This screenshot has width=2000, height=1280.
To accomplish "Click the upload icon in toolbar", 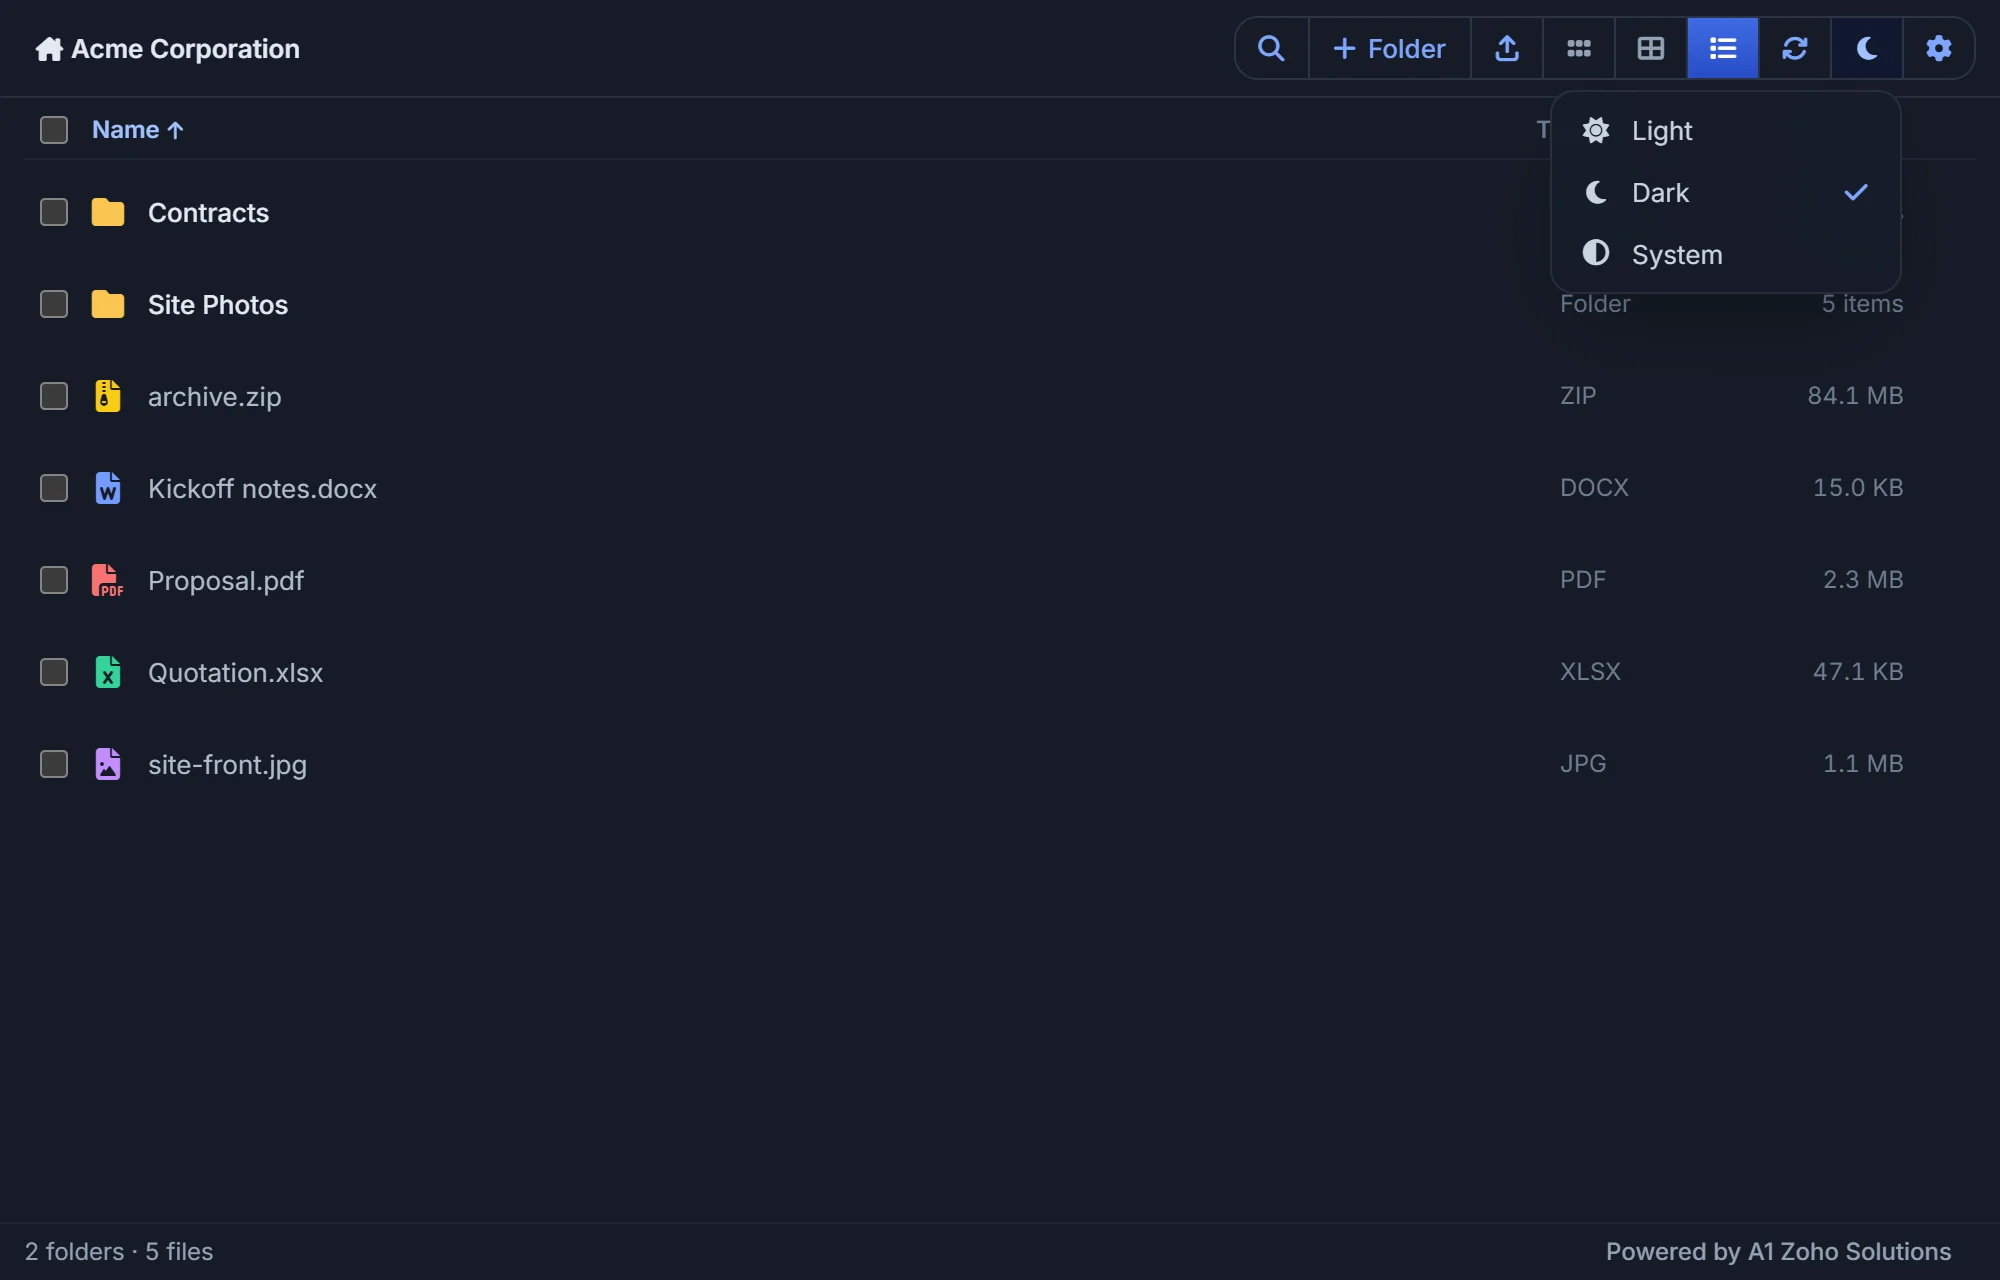I will (x=1507, y=48).
